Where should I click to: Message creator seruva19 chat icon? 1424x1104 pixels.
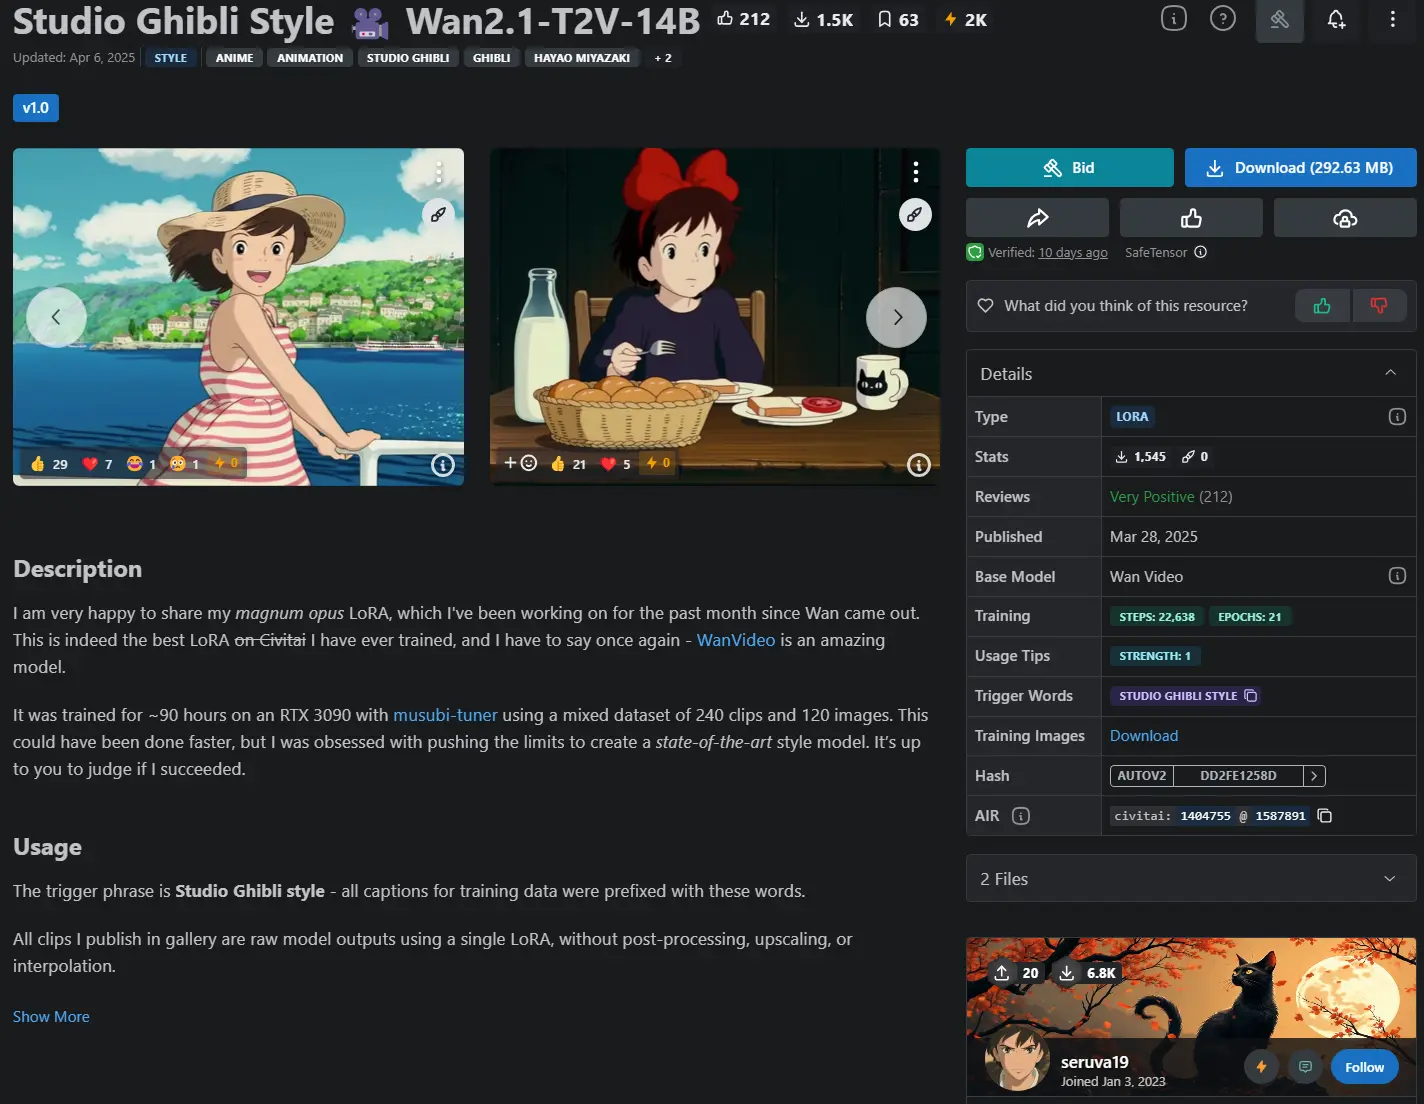(1305, 1067)
